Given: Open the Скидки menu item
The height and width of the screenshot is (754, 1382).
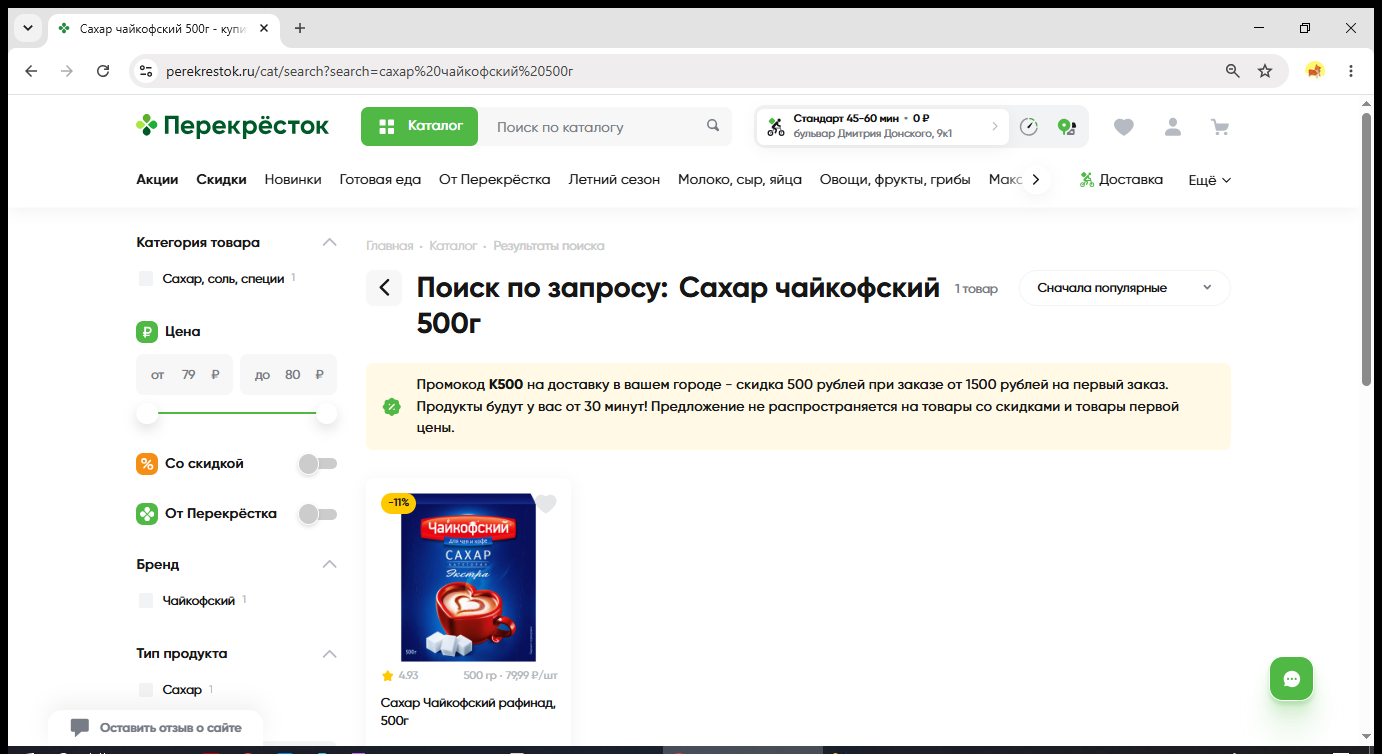Looking at the screenshot, I should point(221,180).
